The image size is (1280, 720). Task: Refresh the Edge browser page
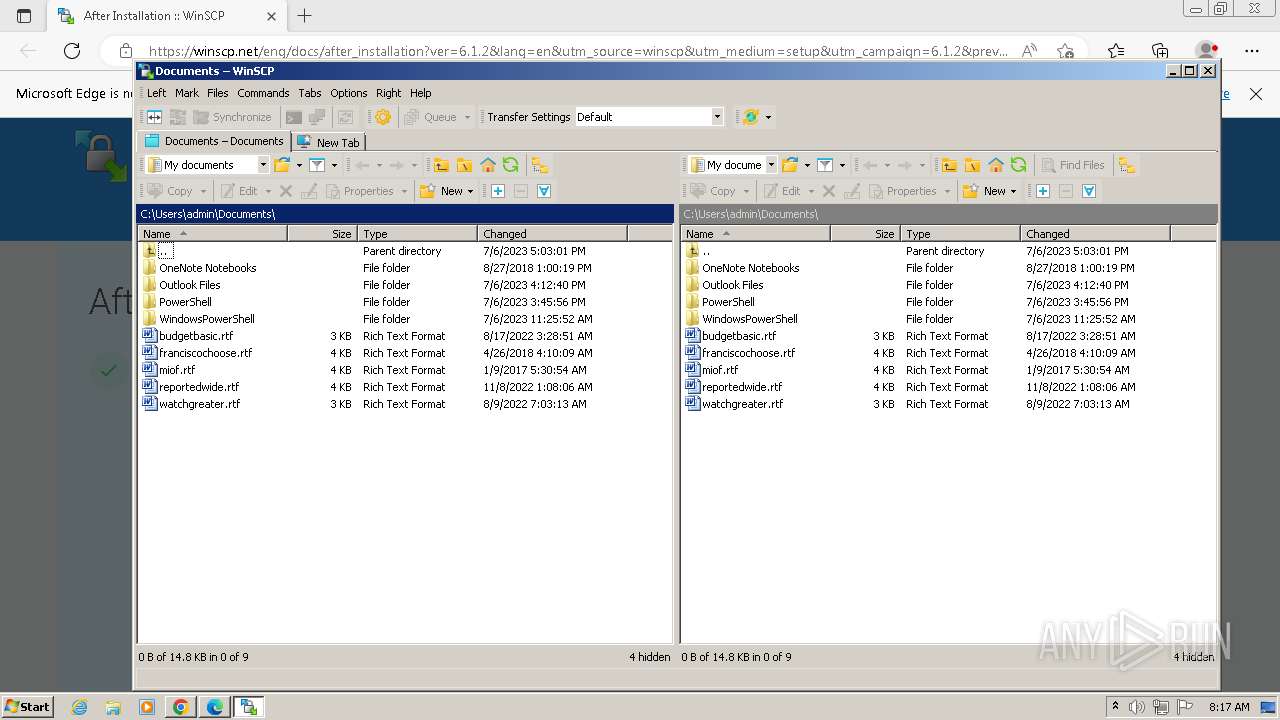tap(72, 51)
